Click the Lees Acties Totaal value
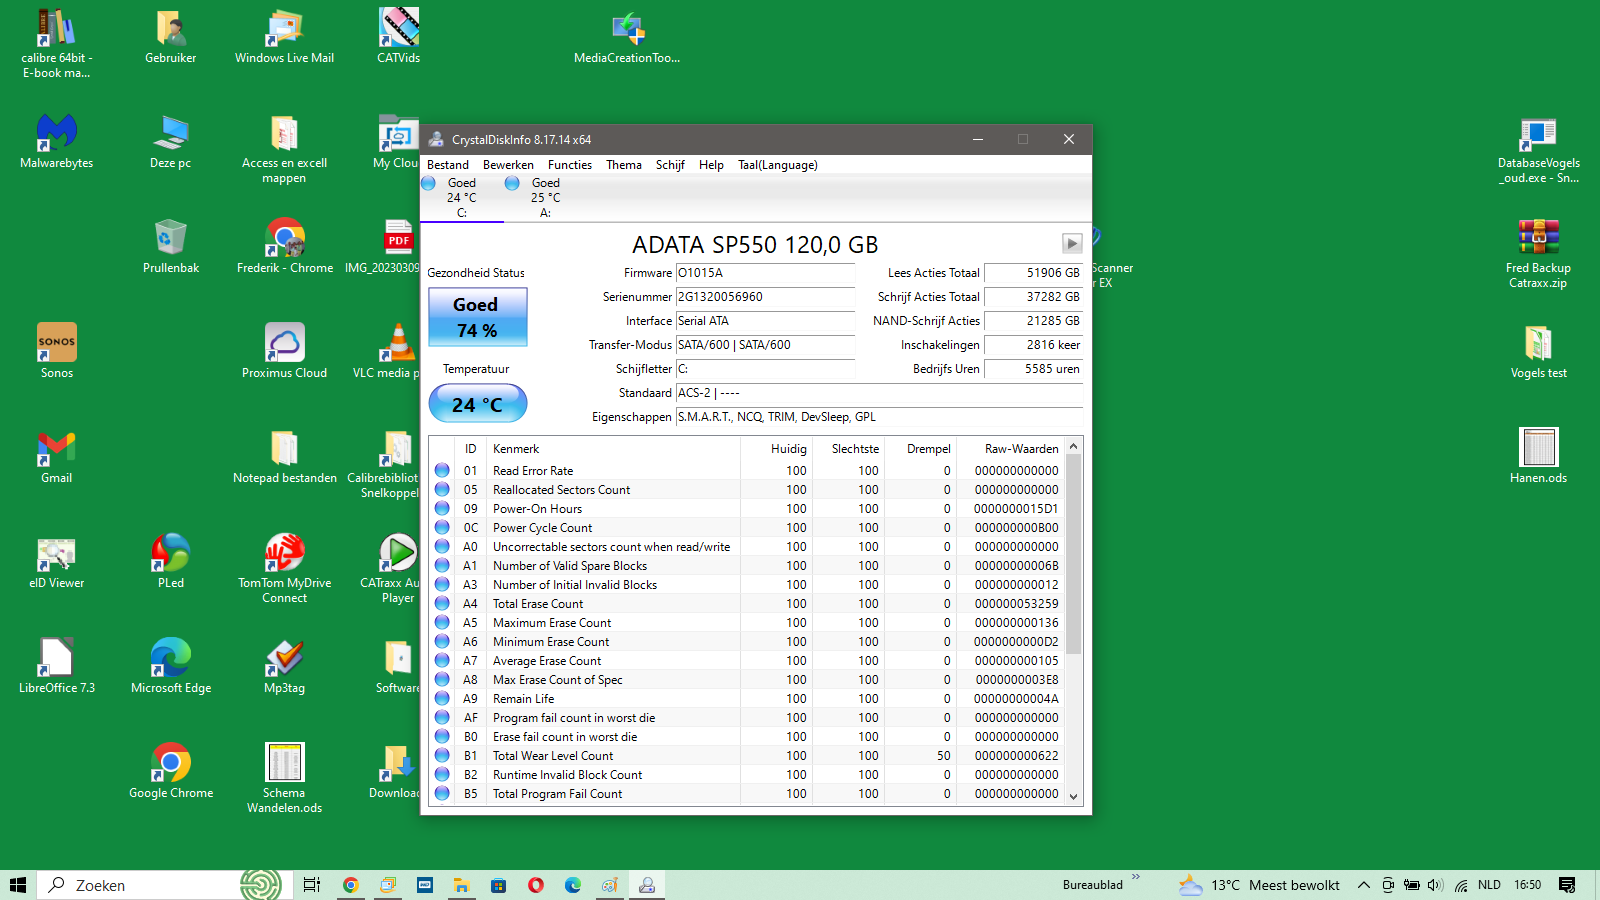1600x900 pixels. [1034, 273]
